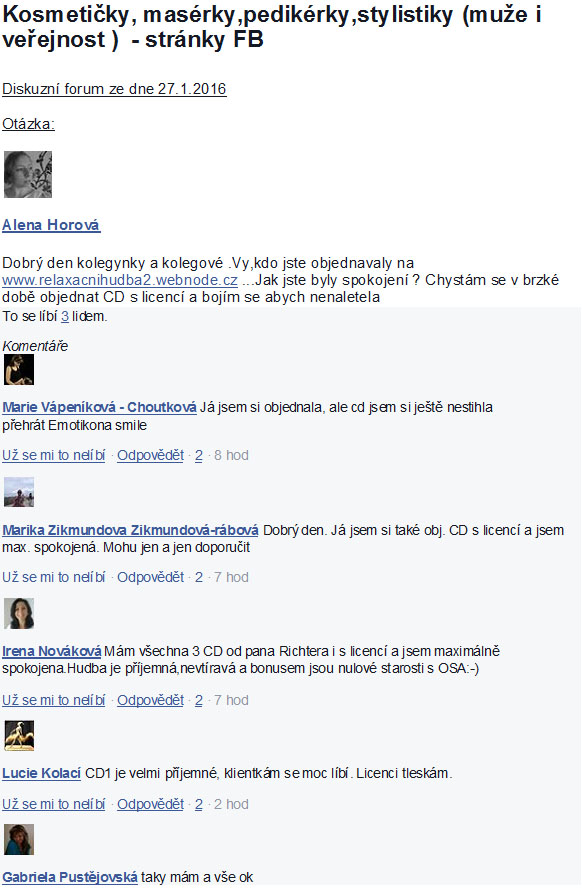Open Gabriela Pustějovská name link
582x895 pixels.
tap(70, 877)
